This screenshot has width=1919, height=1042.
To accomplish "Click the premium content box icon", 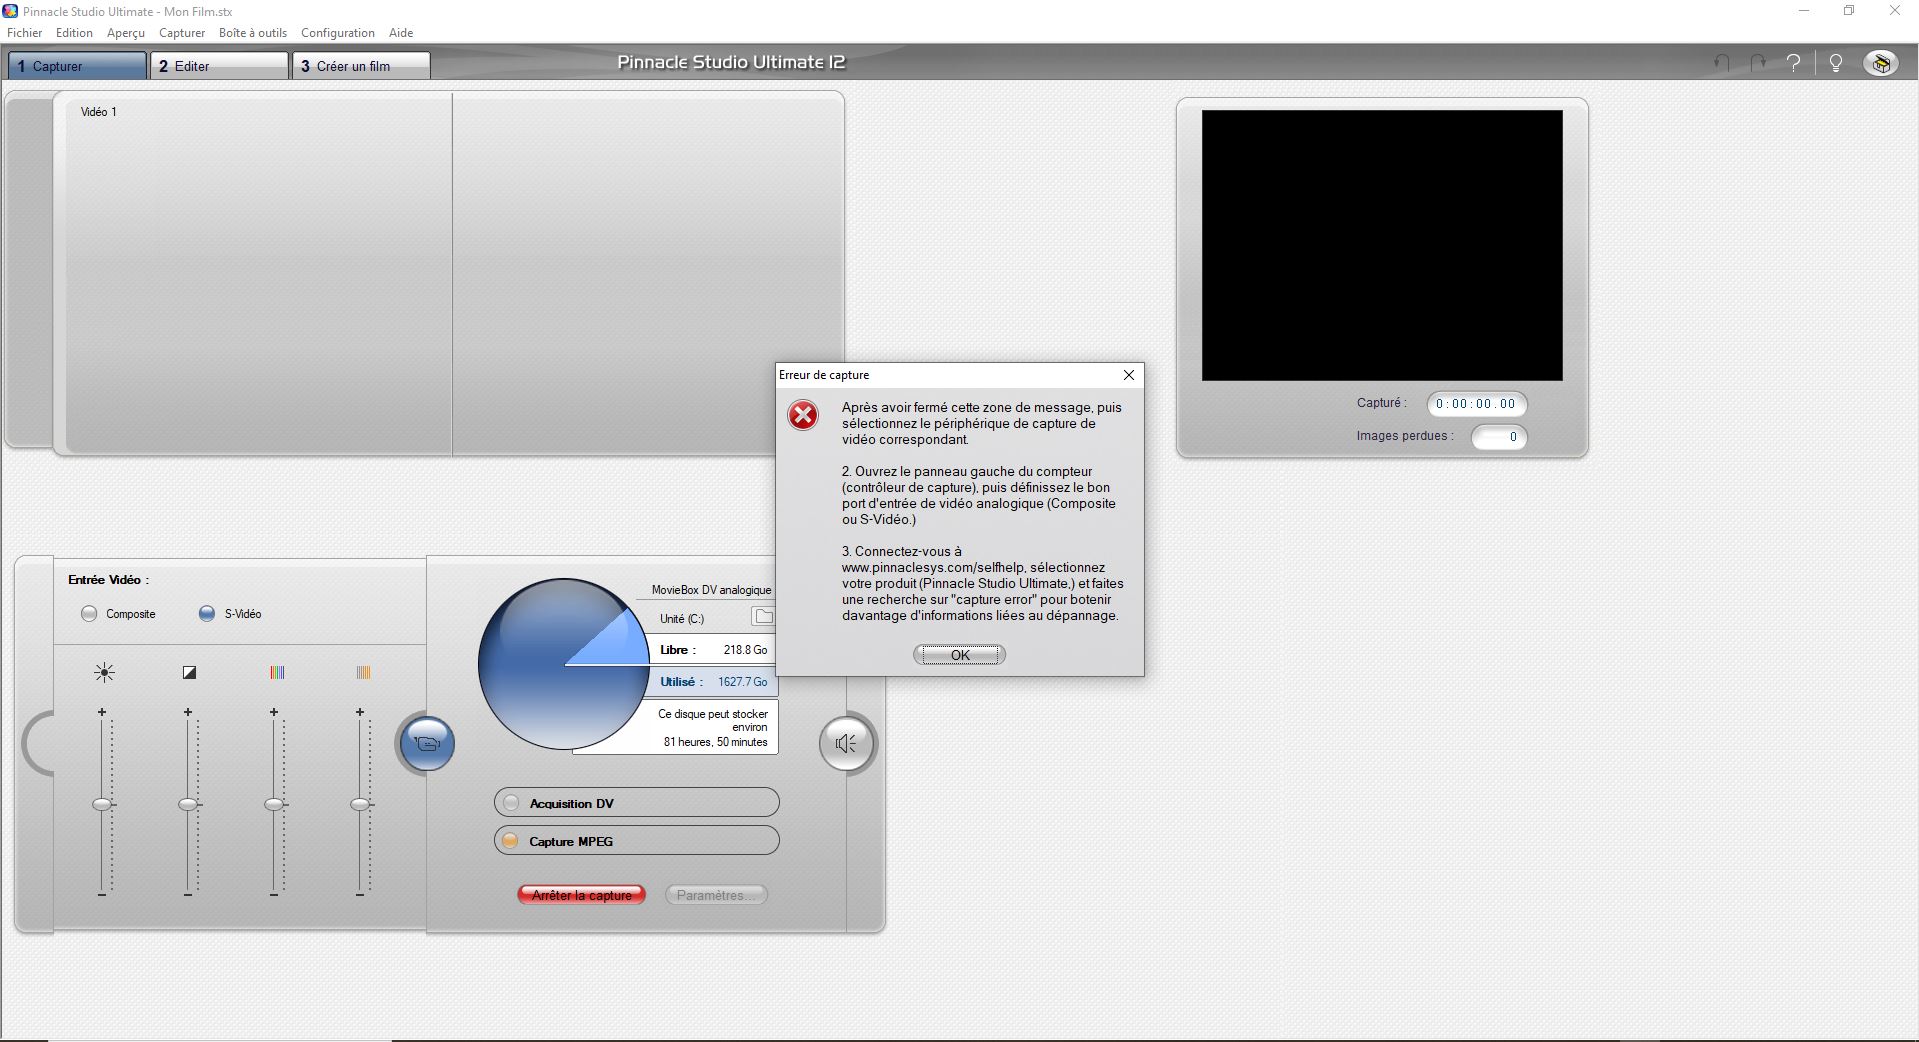I will pyautogui.click(x=1881, y=63).
